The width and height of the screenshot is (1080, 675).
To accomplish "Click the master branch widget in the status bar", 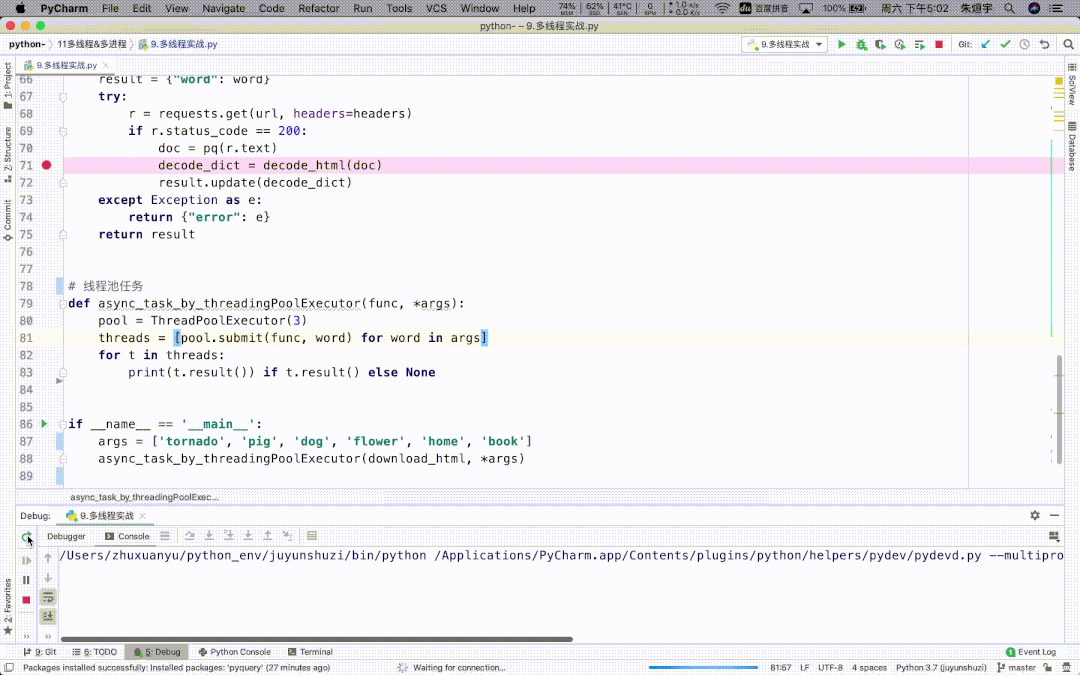I will point(1017,667).
